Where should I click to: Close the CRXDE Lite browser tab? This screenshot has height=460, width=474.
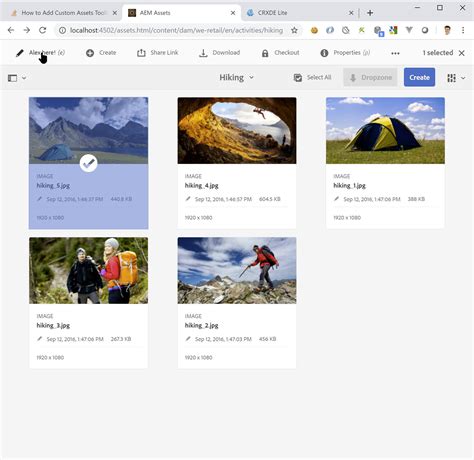[351, 13]
